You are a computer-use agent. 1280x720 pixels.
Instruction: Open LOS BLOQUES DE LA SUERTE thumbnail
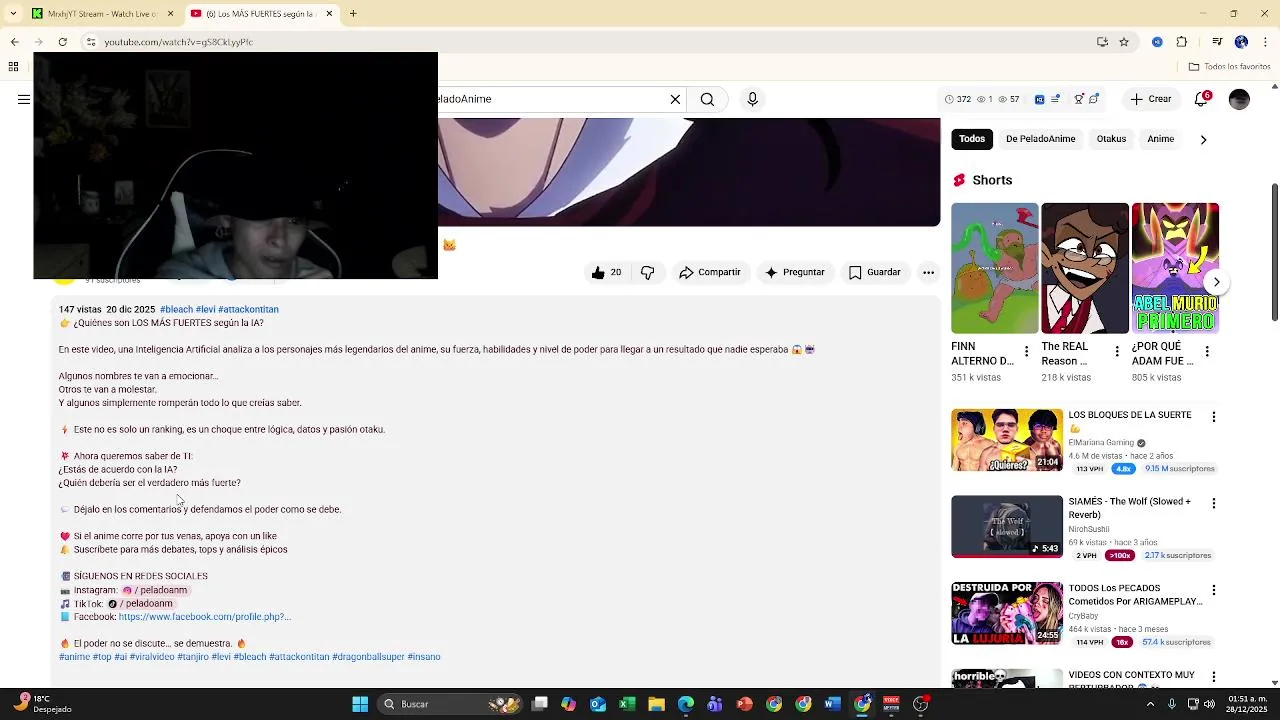pos(1007,440)
